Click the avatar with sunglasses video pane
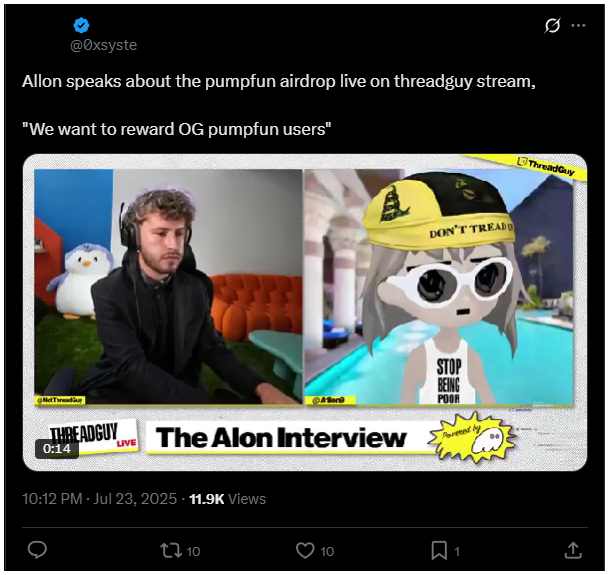 [x=439, y=288]
